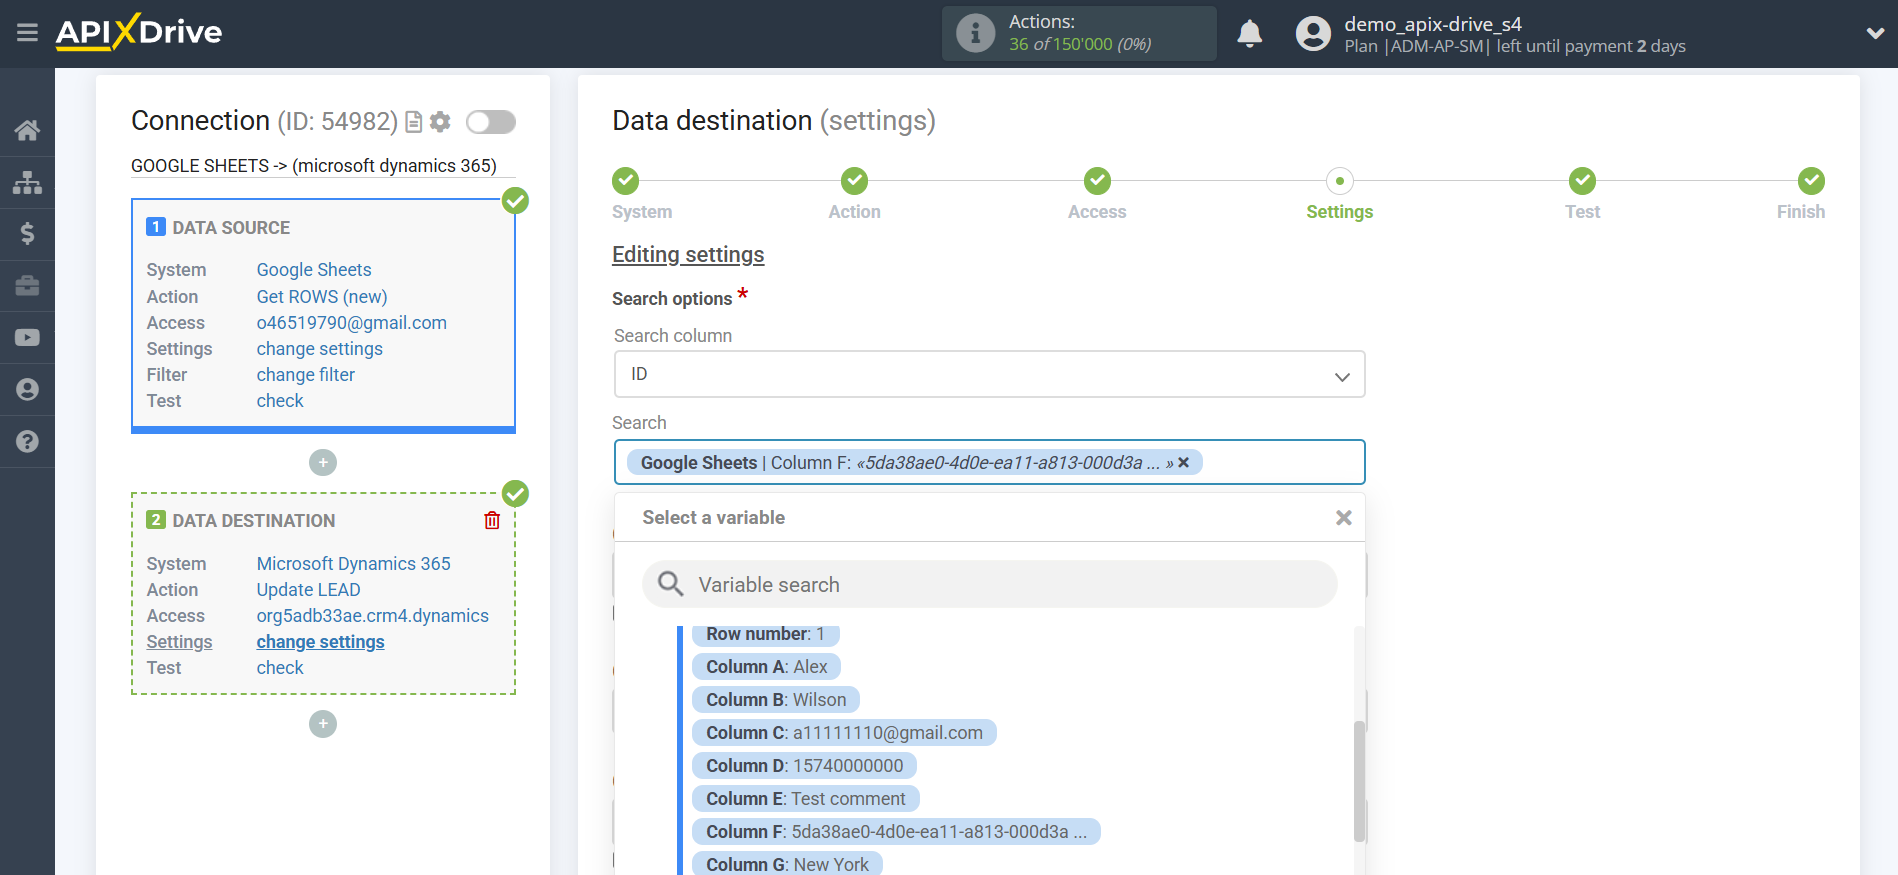Image resolution: width=1898 pixels, height=875 pixels.
Task: Click the ApiX-Drive logo
Action: click(139, 32)
